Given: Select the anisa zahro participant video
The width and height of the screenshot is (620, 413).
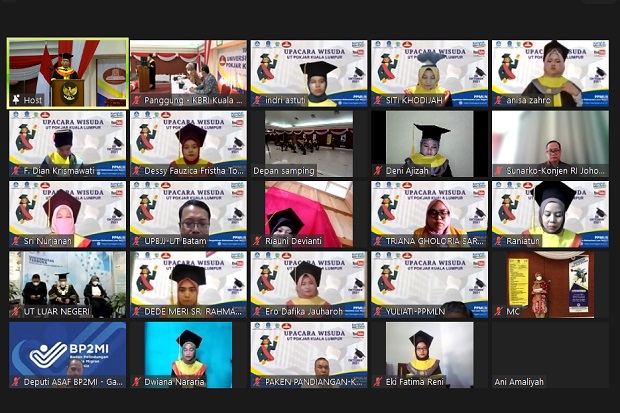Looking at the screenshot, I should pos(550,73).
